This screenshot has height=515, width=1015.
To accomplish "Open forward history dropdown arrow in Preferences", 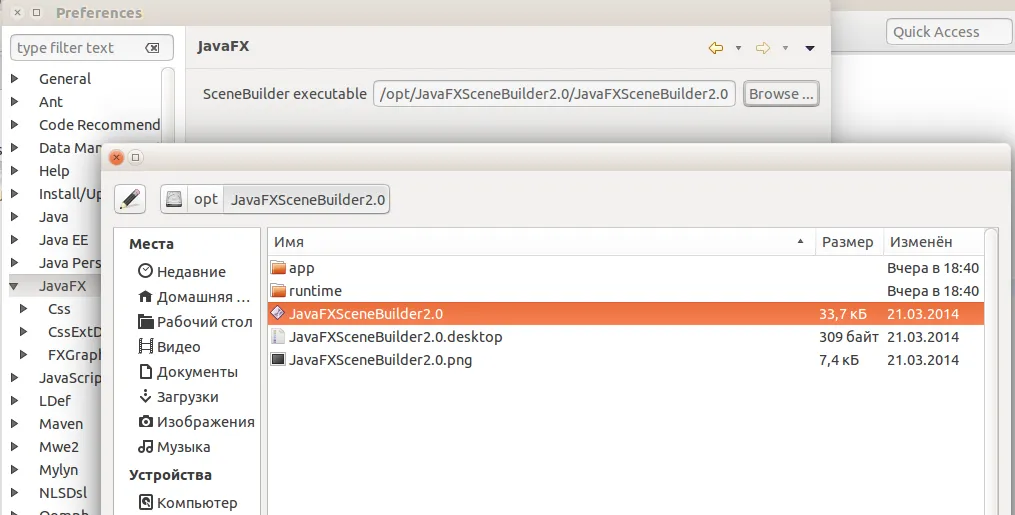I will 785,48.
